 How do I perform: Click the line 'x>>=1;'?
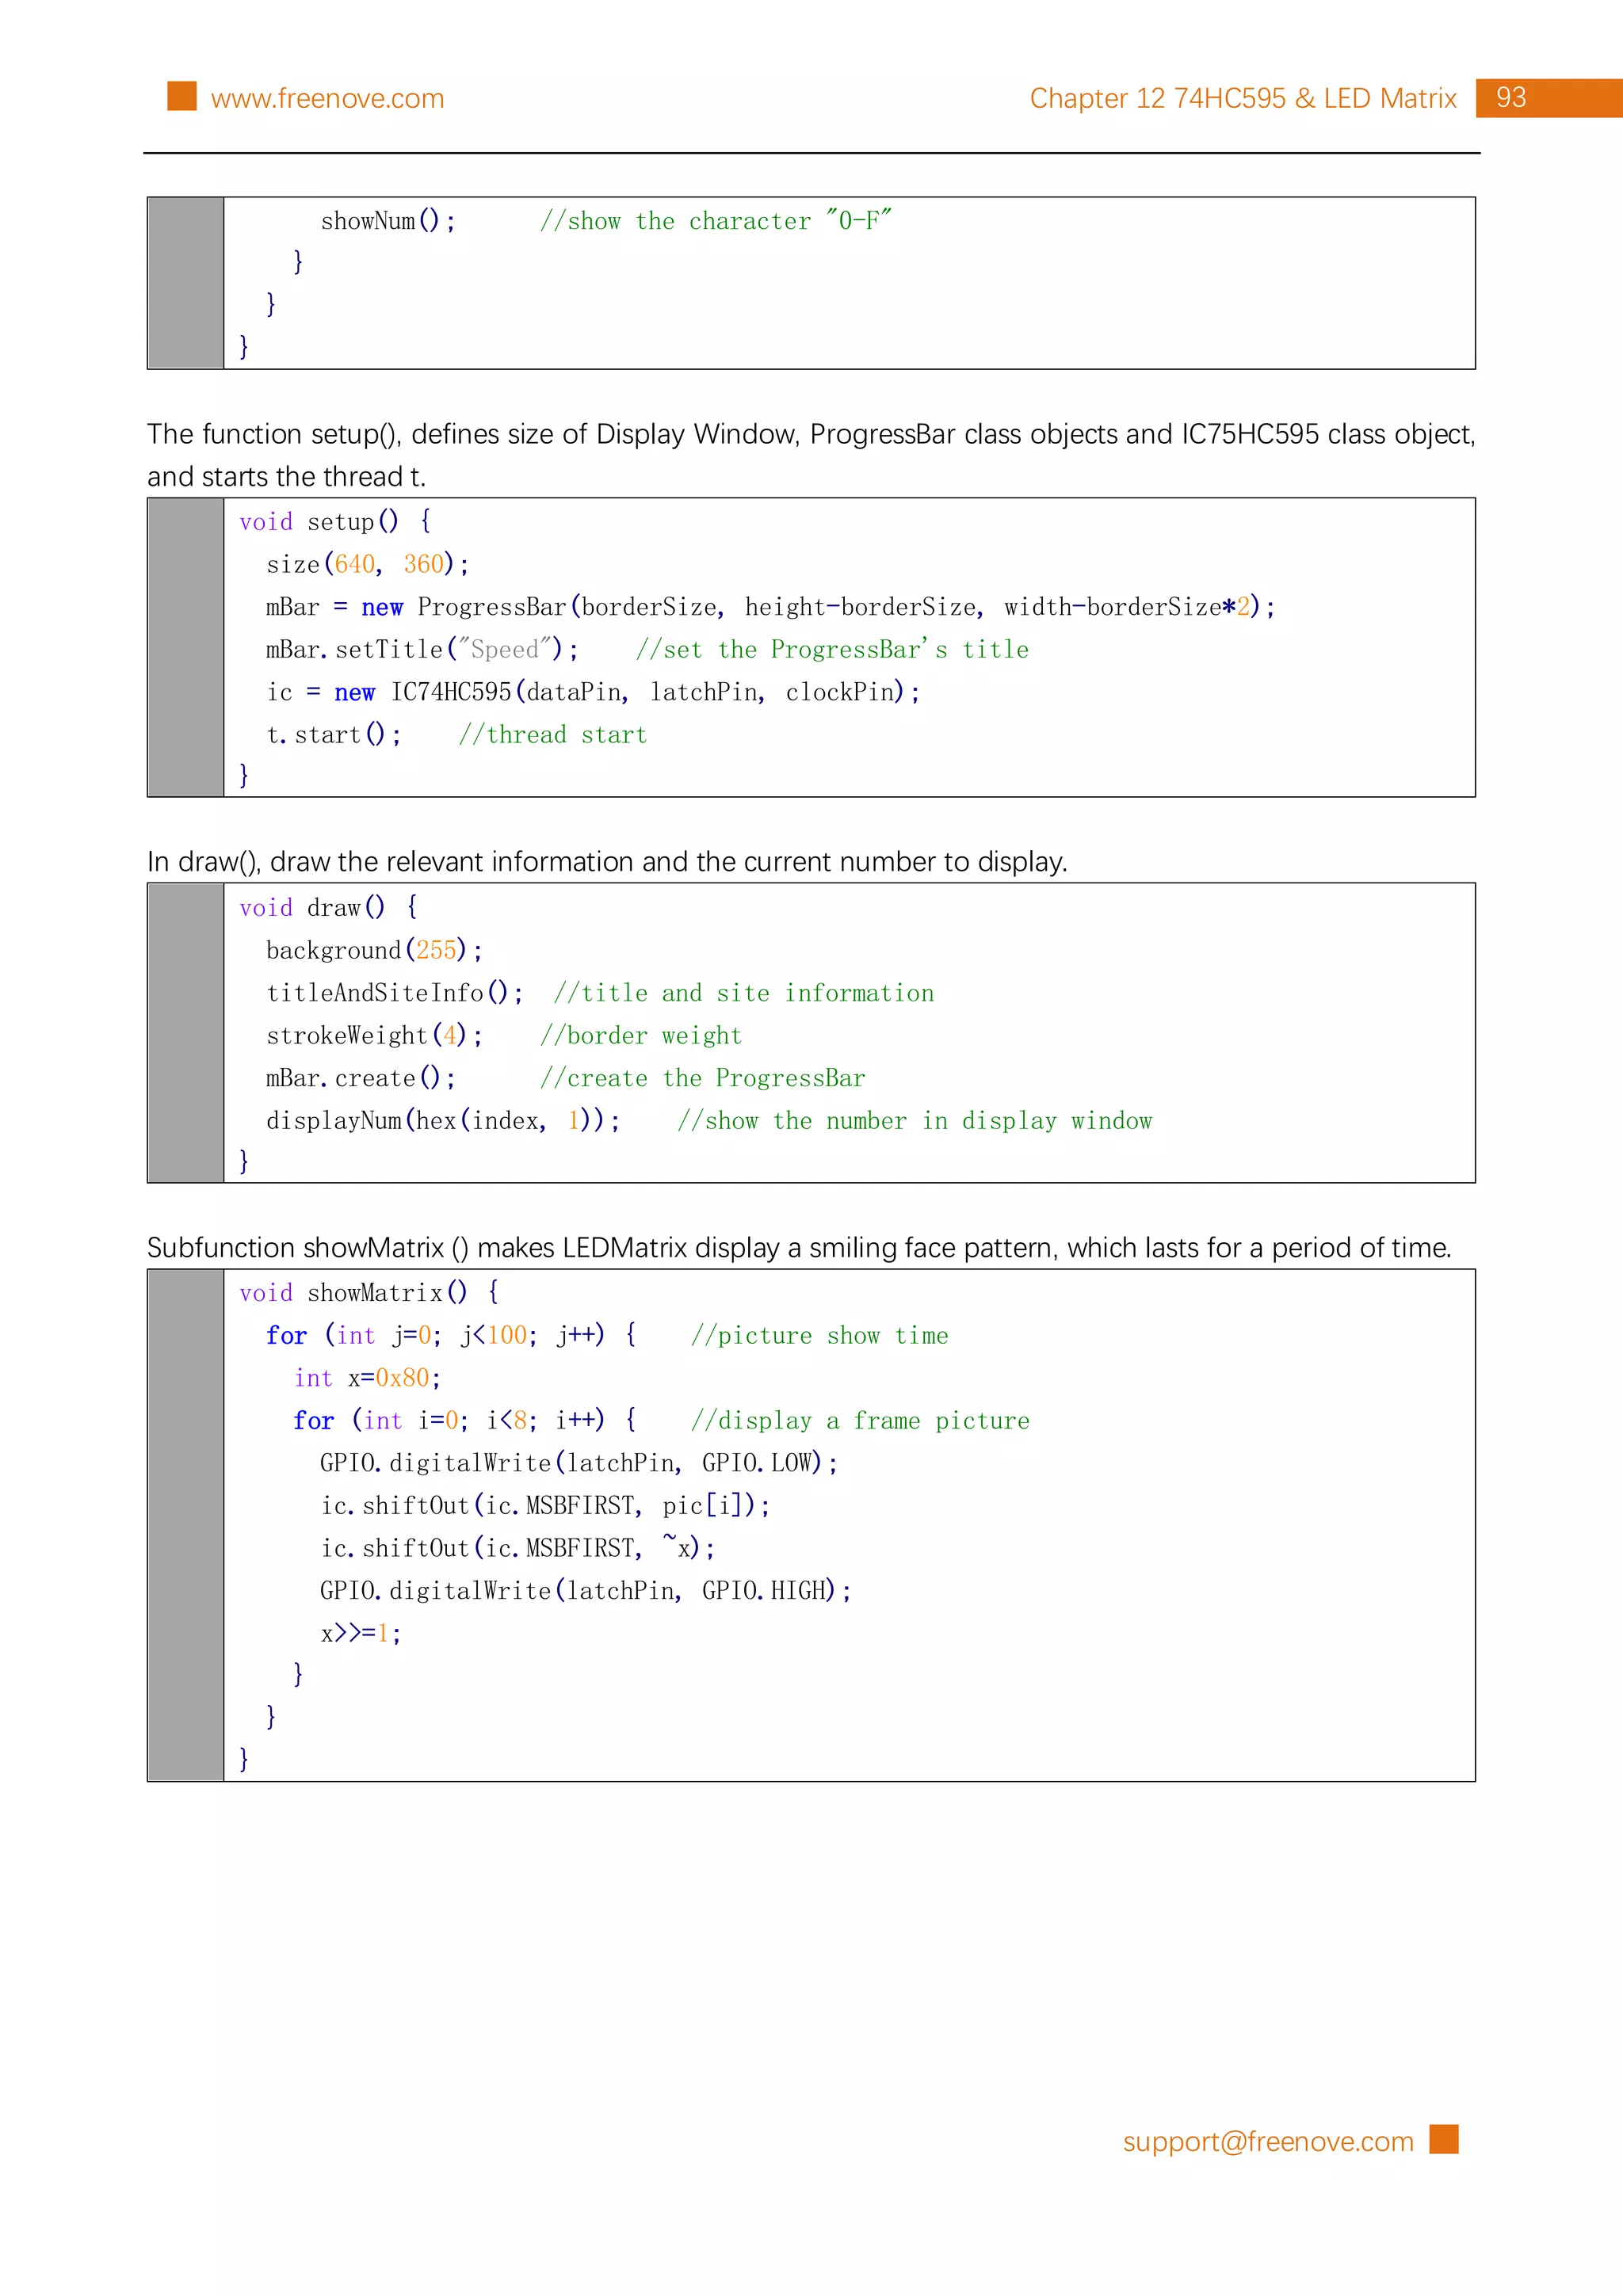(361, 1634)
